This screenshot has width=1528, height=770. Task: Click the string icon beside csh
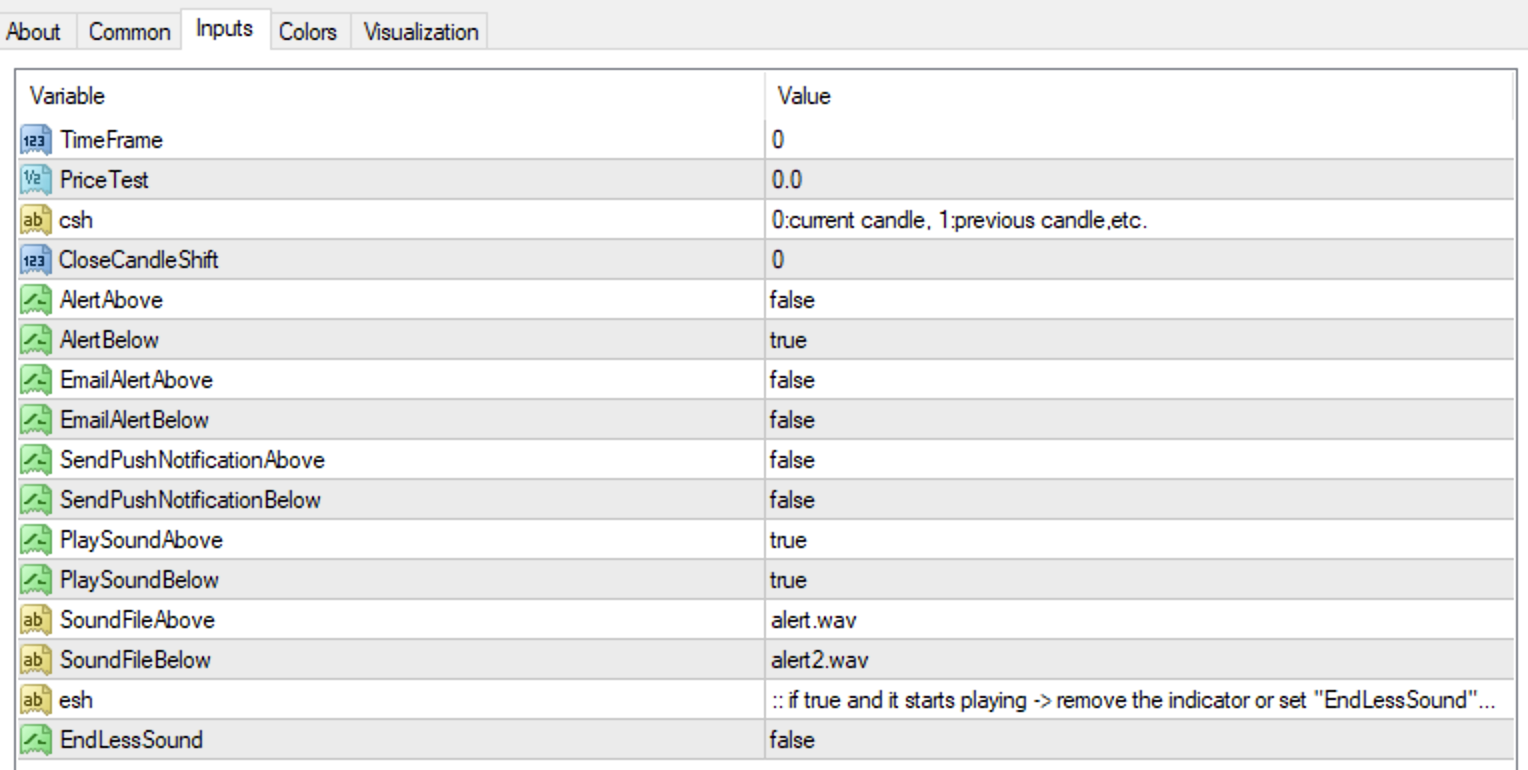point(34,220)
